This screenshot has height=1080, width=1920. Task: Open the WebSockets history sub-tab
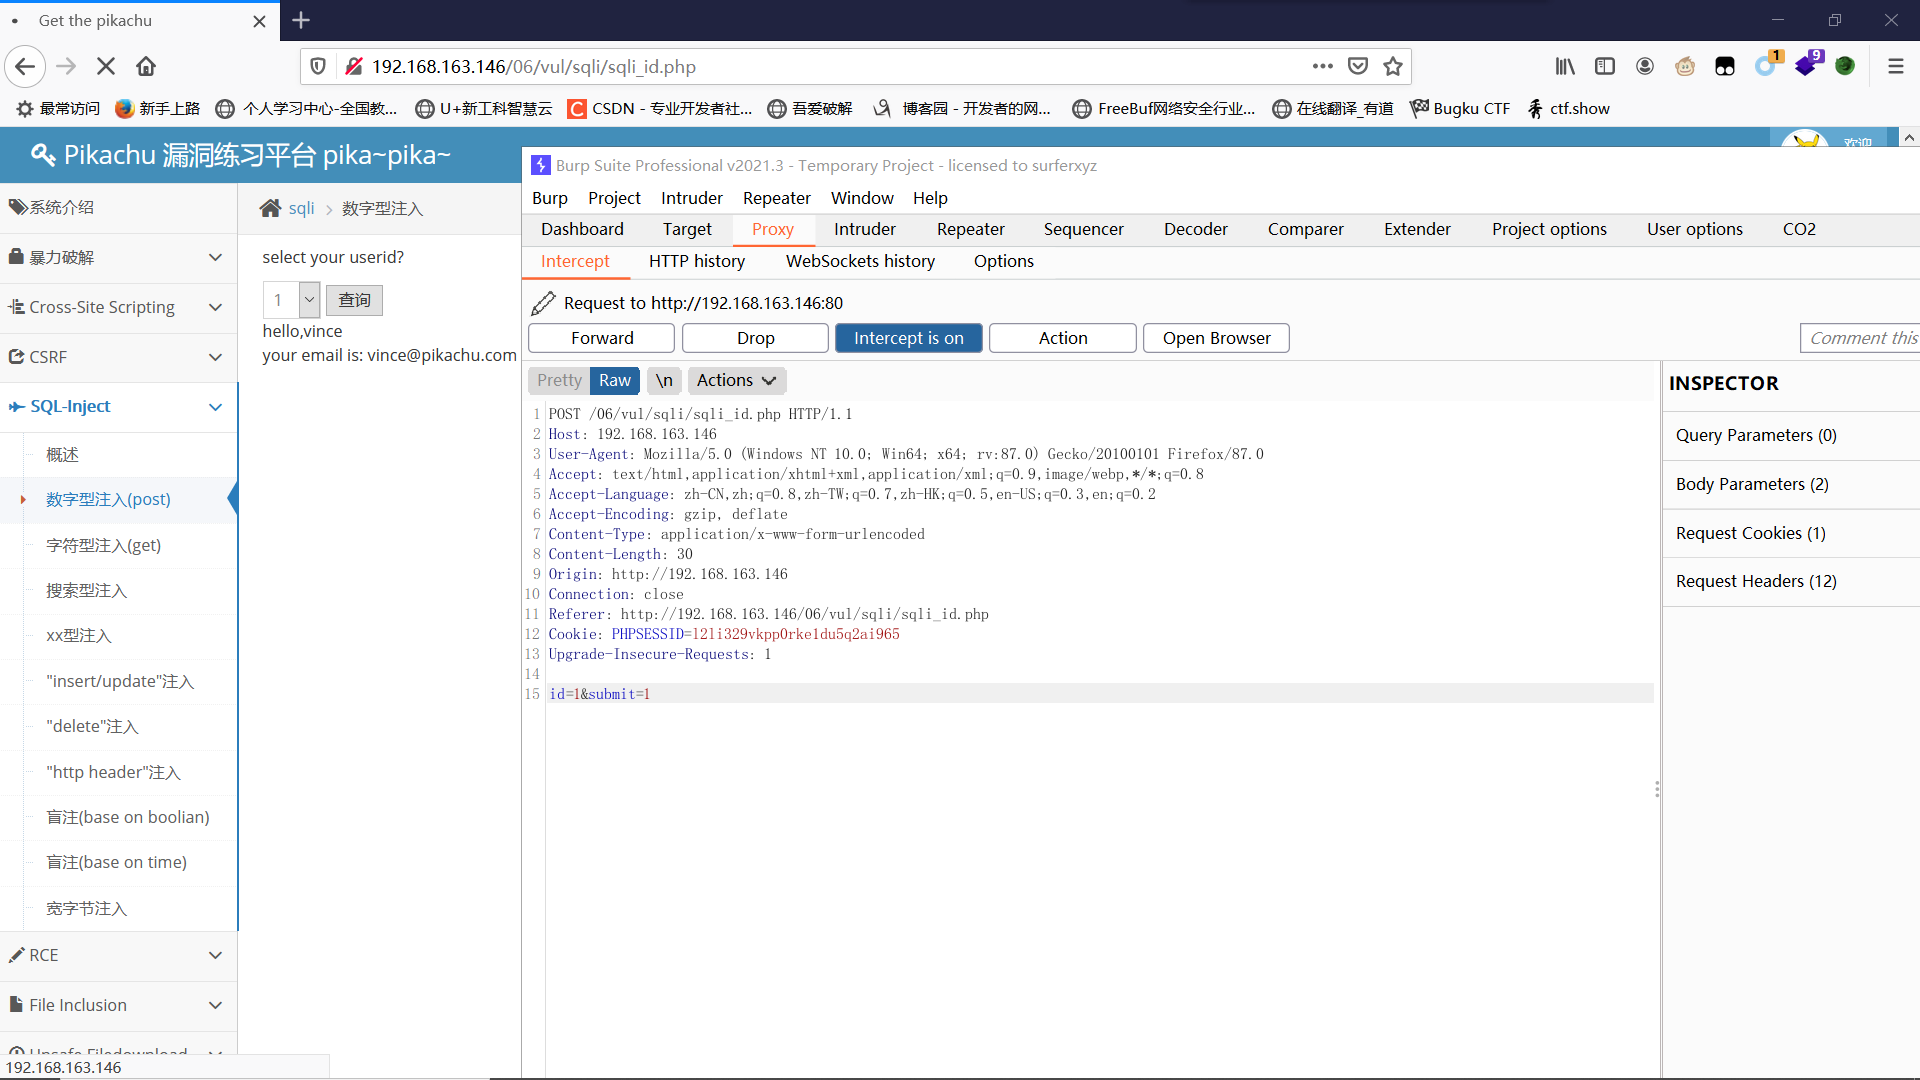pyautogui.click(x=860, y=261)
